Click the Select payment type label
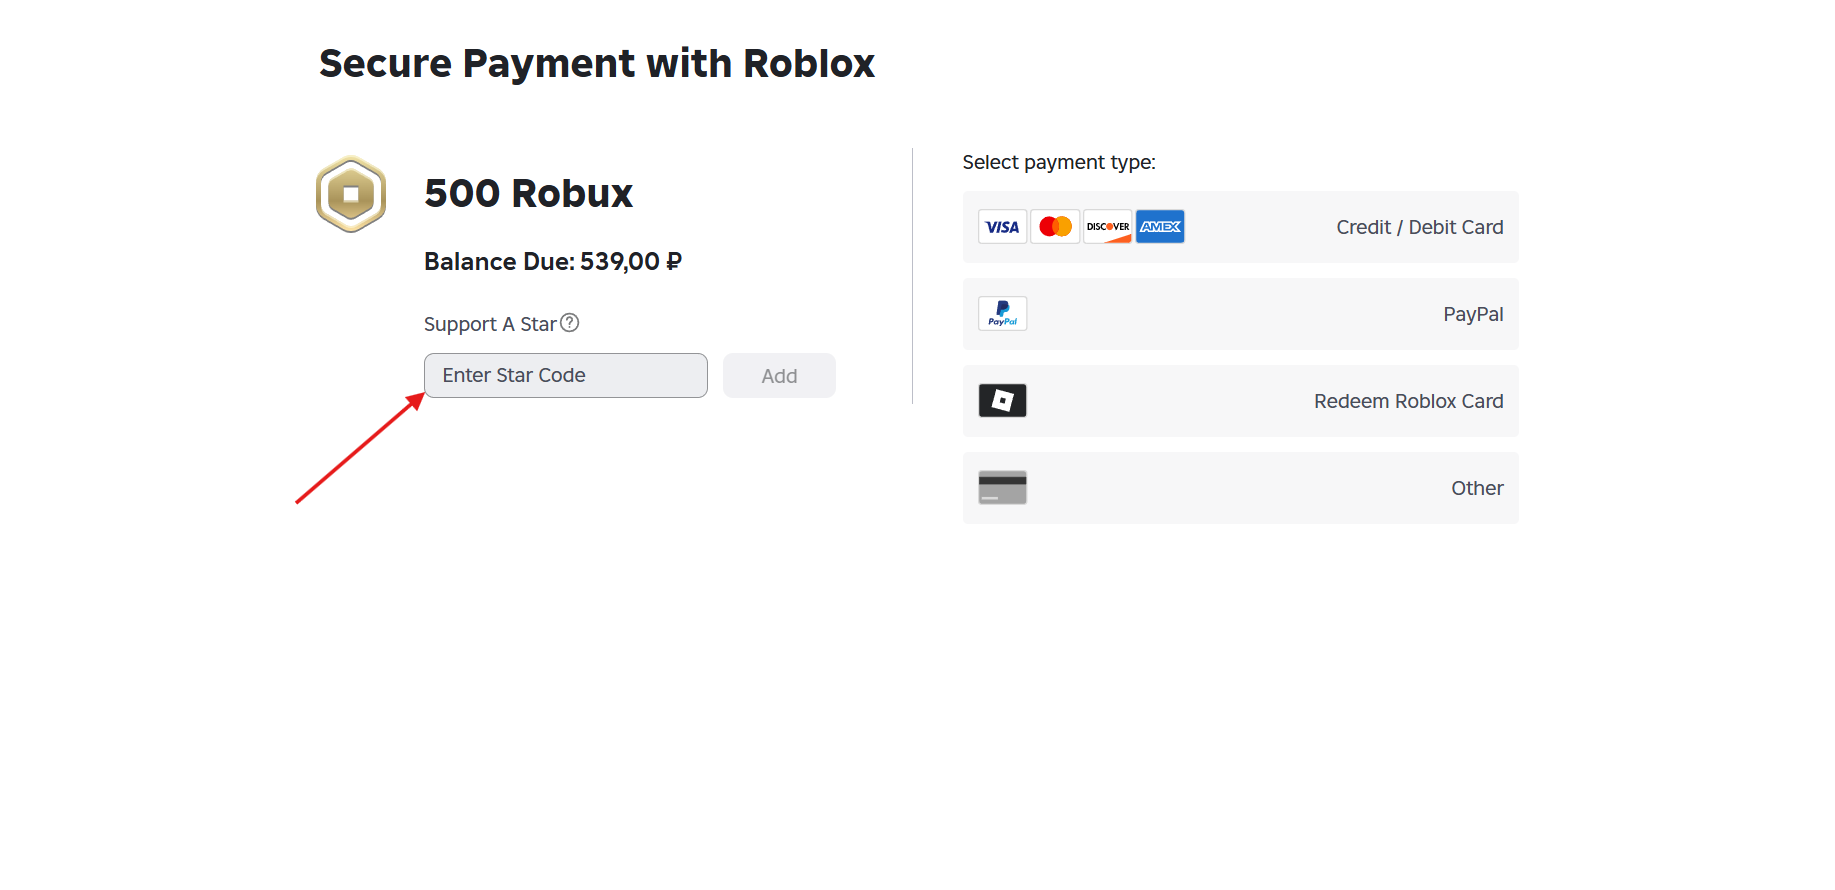The width and height of the screenshot is (1835, 890). click(x=1059, y=162)
